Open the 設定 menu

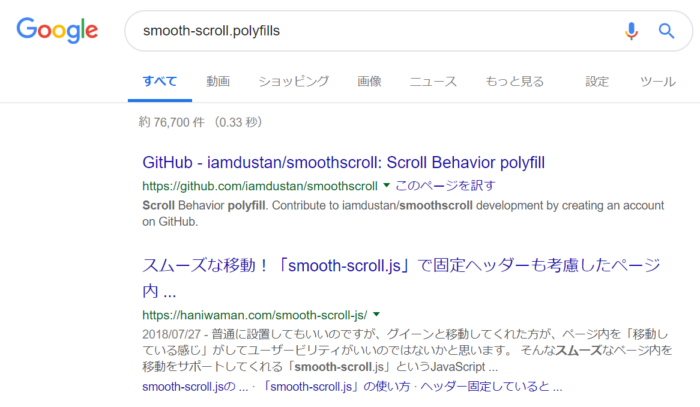(597, 82)
